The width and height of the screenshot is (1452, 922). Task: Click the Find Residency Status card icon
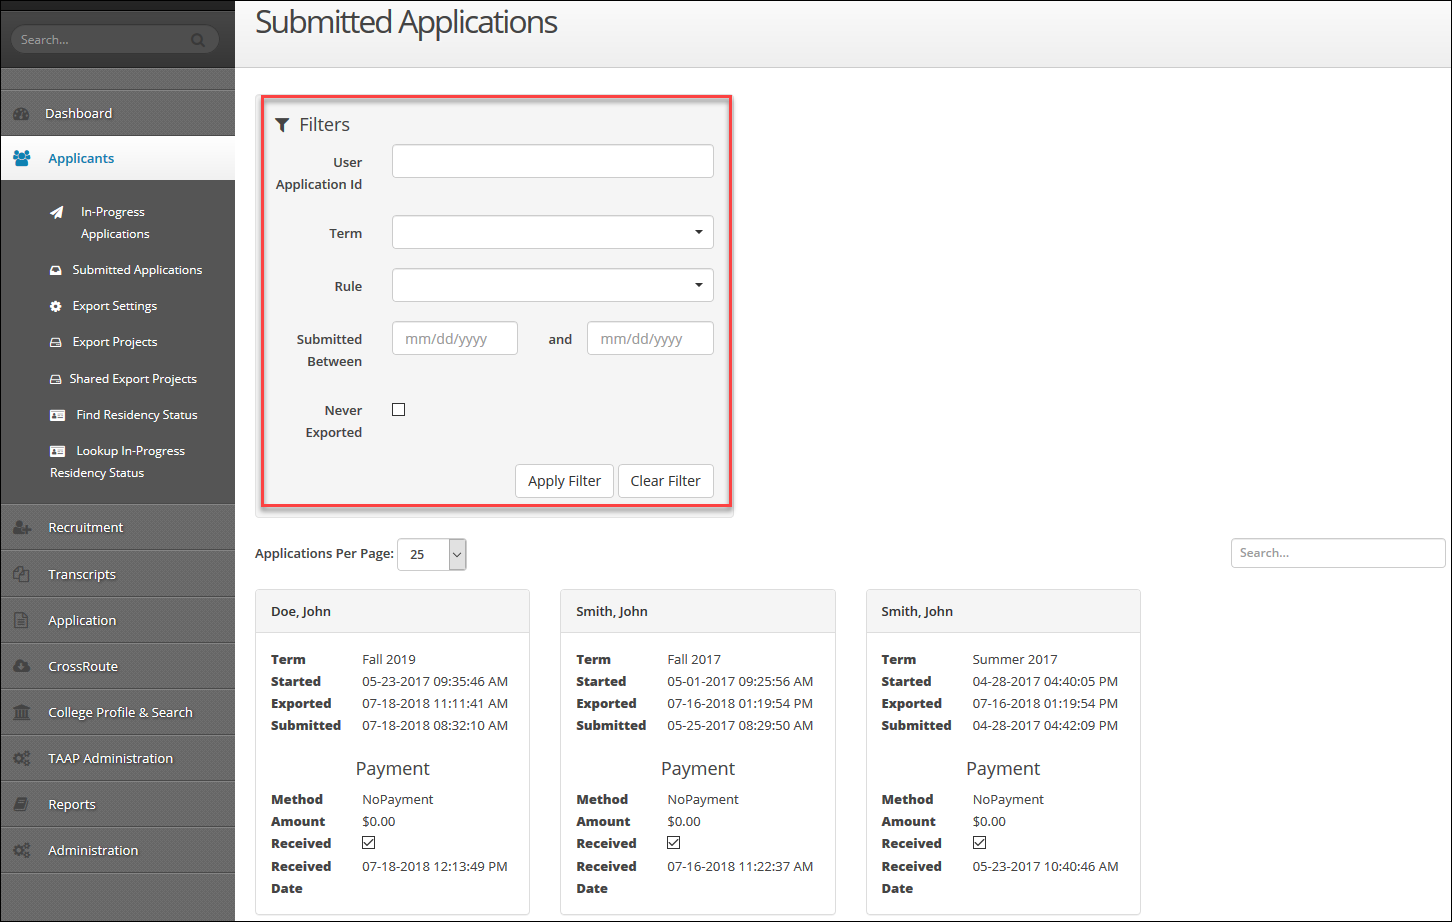pos(57,414)
